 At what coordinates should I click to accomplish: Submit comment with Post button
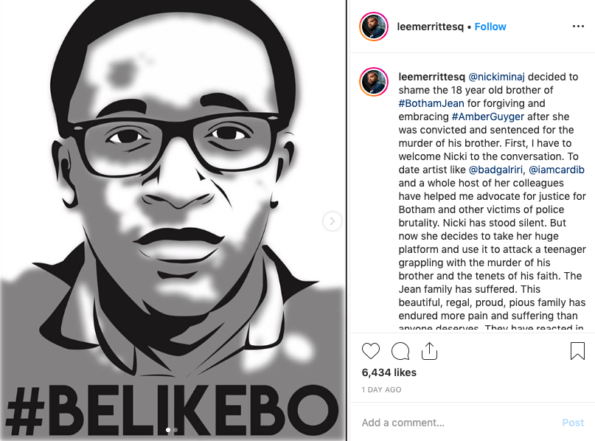click(573, 422)
